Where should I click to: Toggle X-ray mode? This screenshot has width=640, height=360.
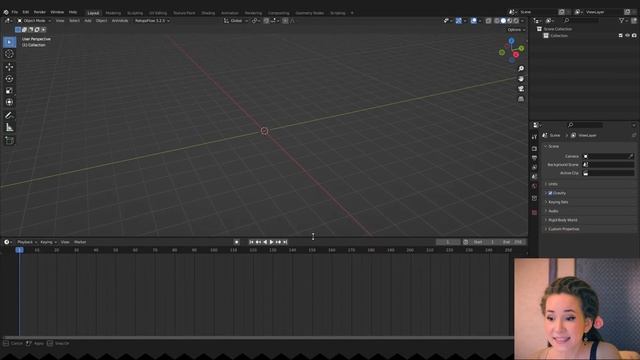pos(489,20)
